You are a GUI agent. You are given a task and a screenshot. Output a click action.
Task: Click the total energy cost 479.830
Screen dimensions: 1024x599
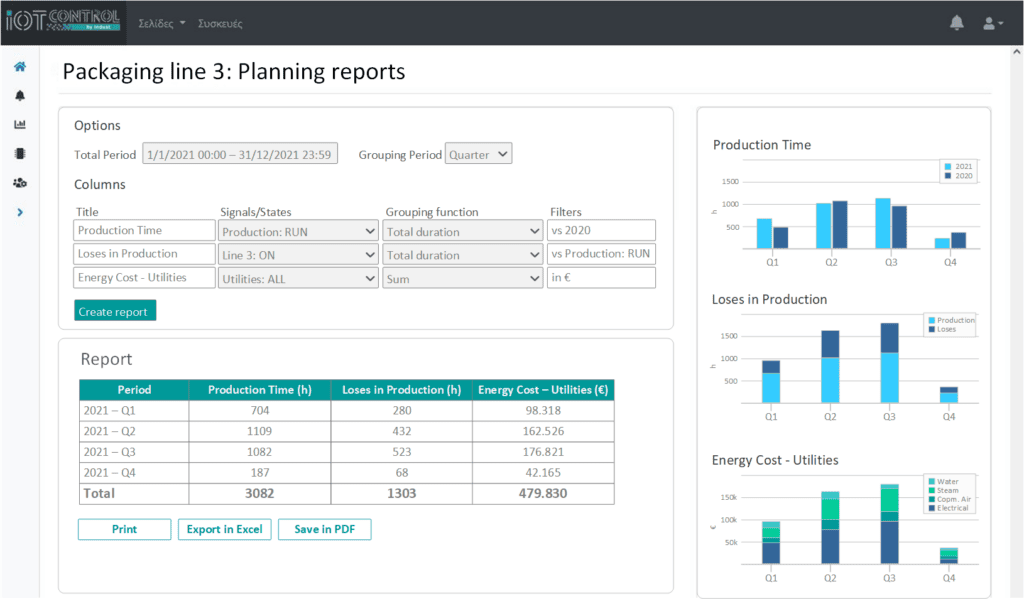point(543,493)
